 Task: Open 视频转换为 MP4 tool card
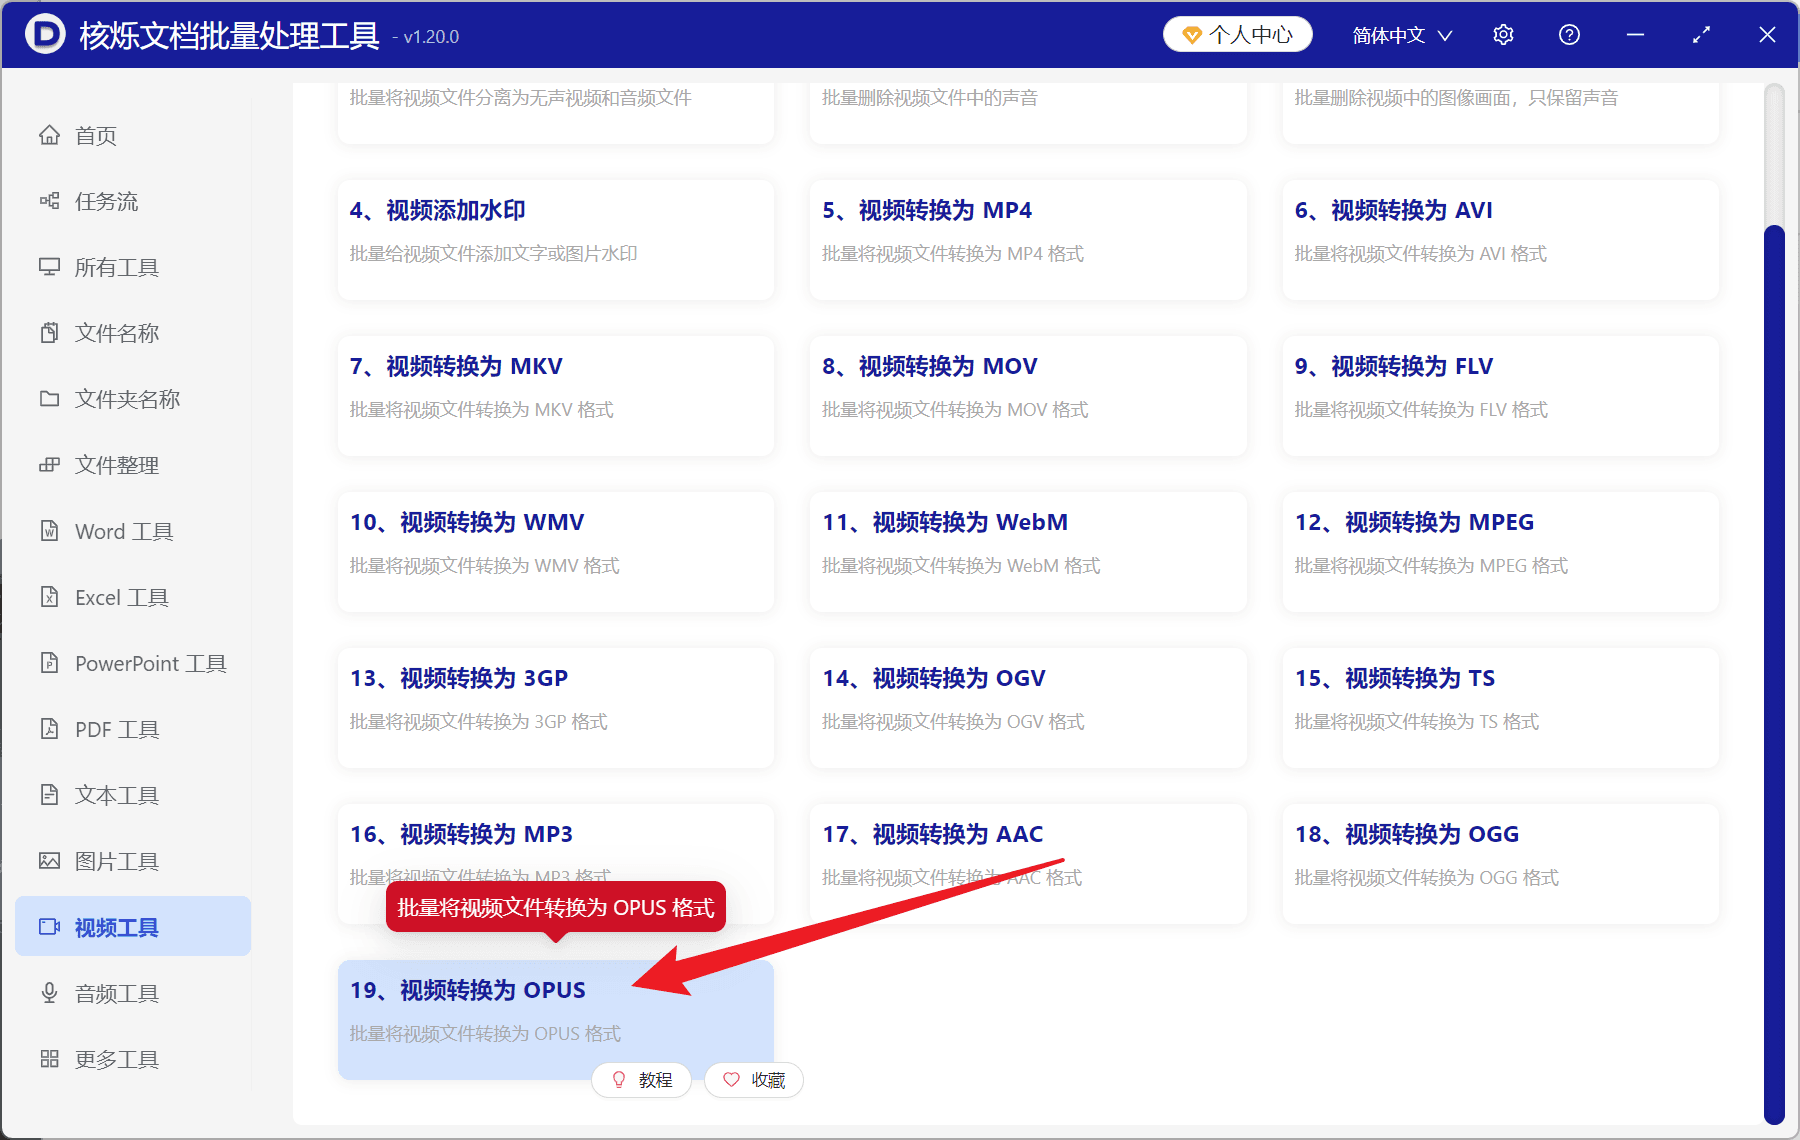(x=1028, y=240)
